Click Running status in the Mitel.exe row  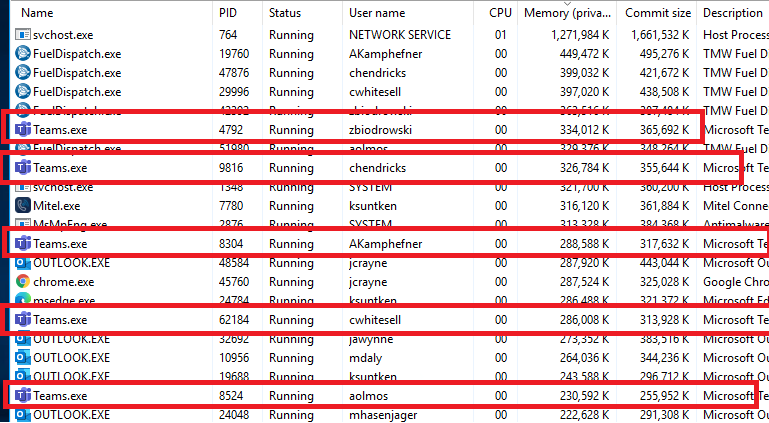coord(291,206)
